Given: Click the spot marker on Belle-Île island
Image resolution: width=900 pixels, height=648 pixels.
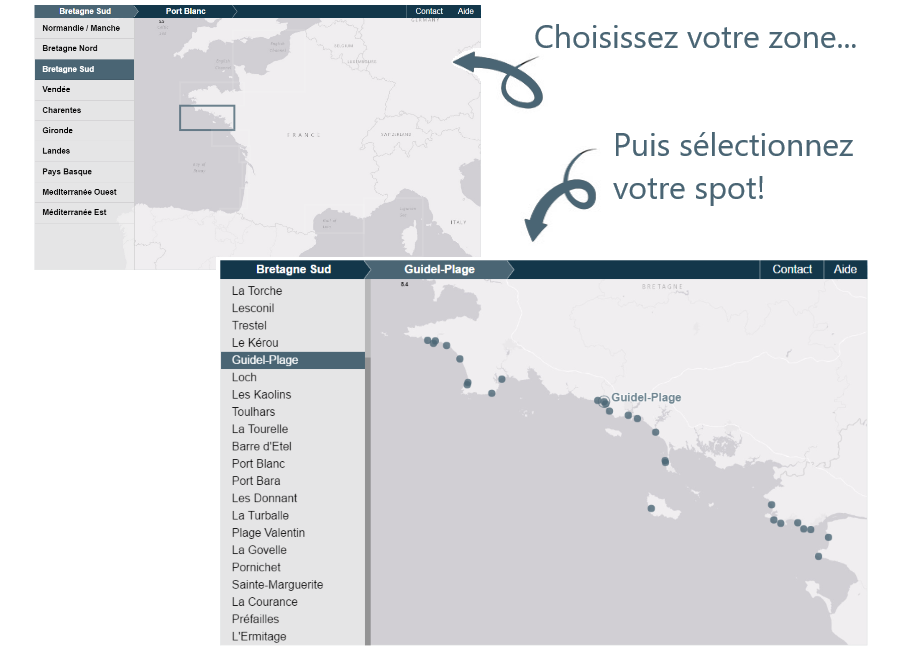Looking at the screenshot, I should click(x=651, y=508).
